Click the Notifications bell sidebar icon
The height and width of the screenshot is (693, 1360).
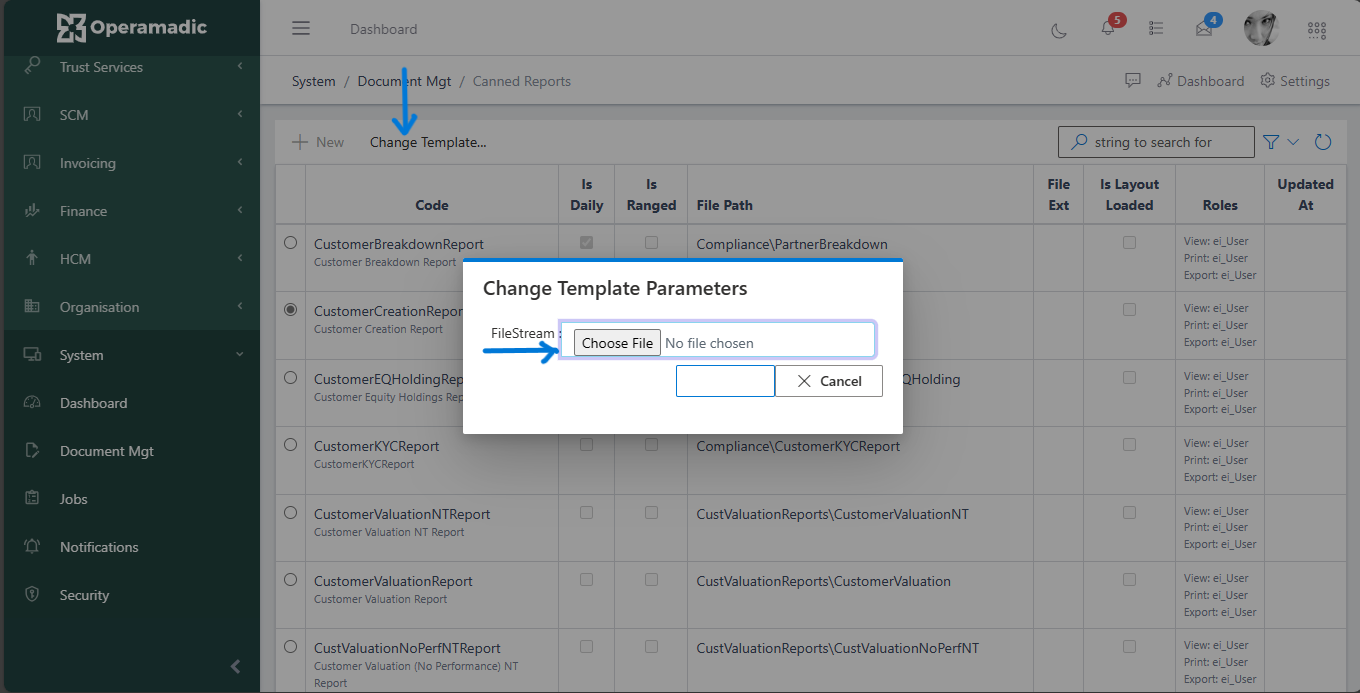[x=32, y=546]
